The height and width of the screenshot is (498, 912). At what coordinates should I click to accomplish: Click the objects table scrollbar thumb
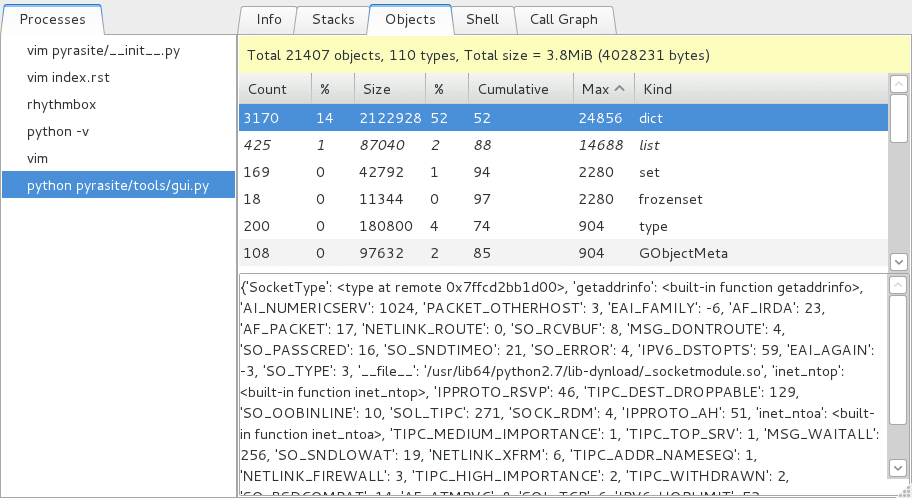pos(899,118)
